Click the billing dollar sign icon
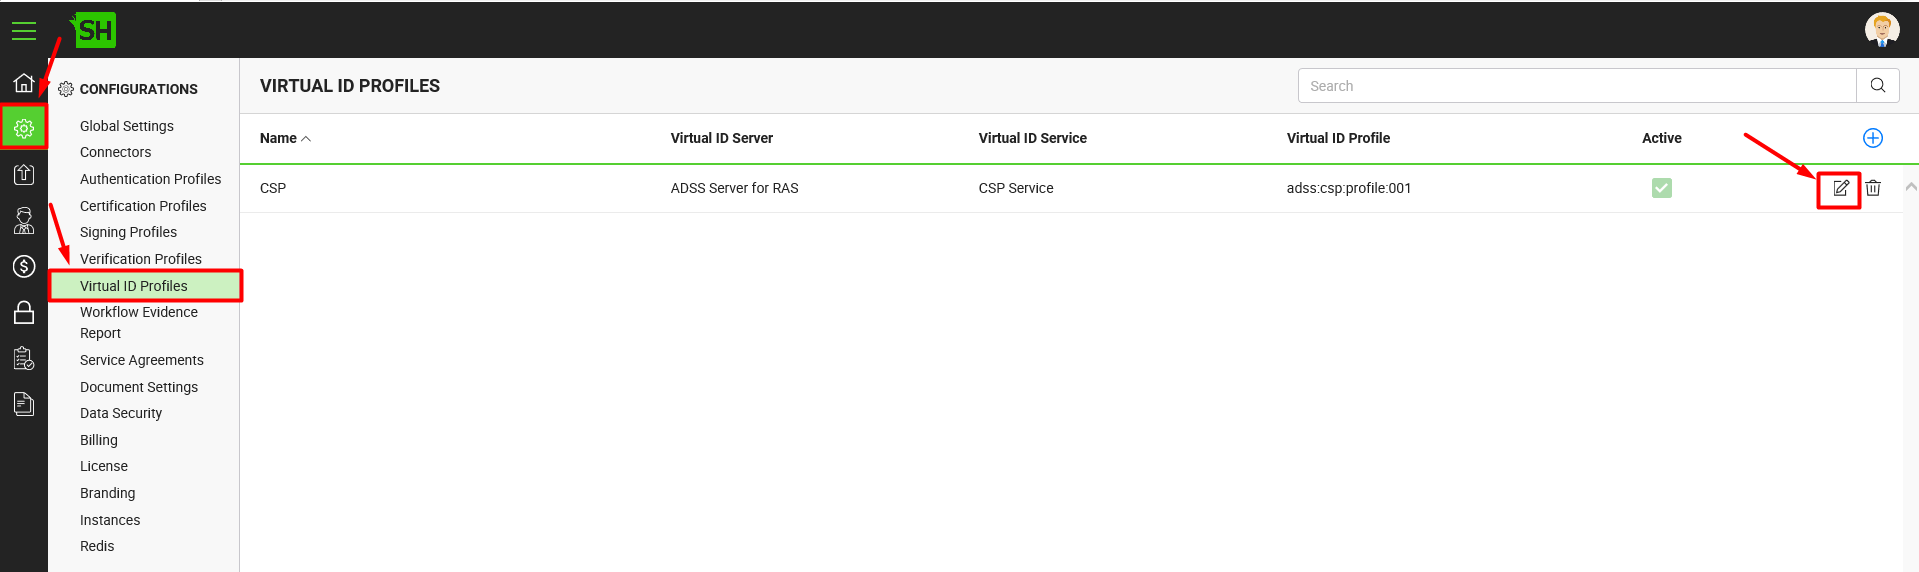Image resolution: width=1919 pixels, height=572 pixels. point(24,266)
